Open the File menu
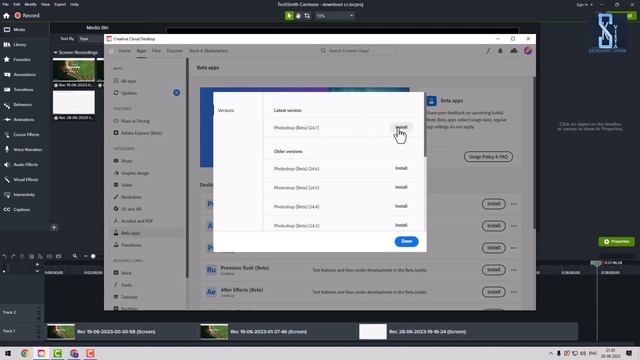Viewport: 640px width, 360px height. pyautogui.click(x=5, y=4)
